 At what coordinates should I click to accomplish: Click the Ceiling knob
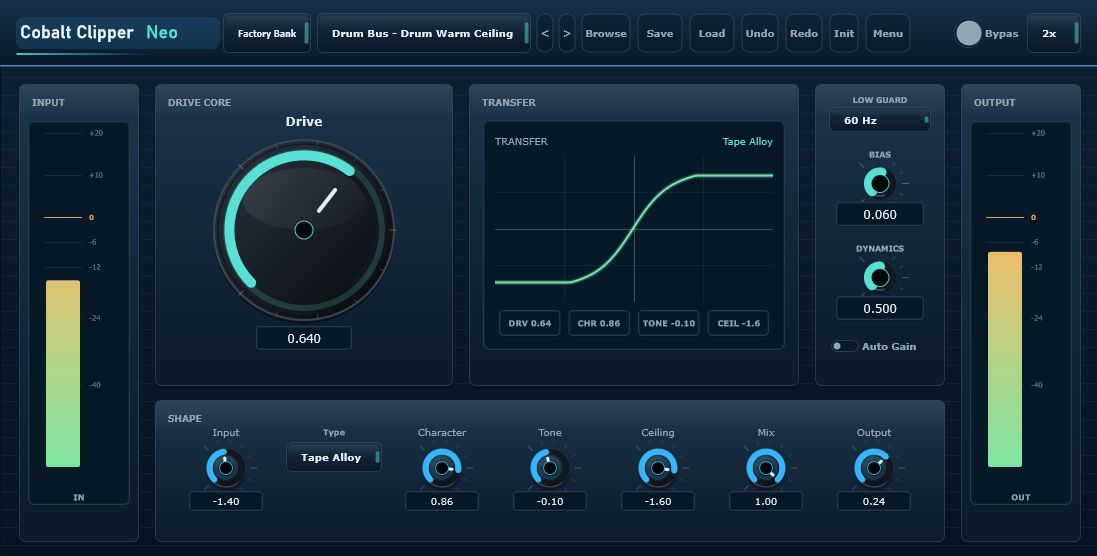[658, 468]
